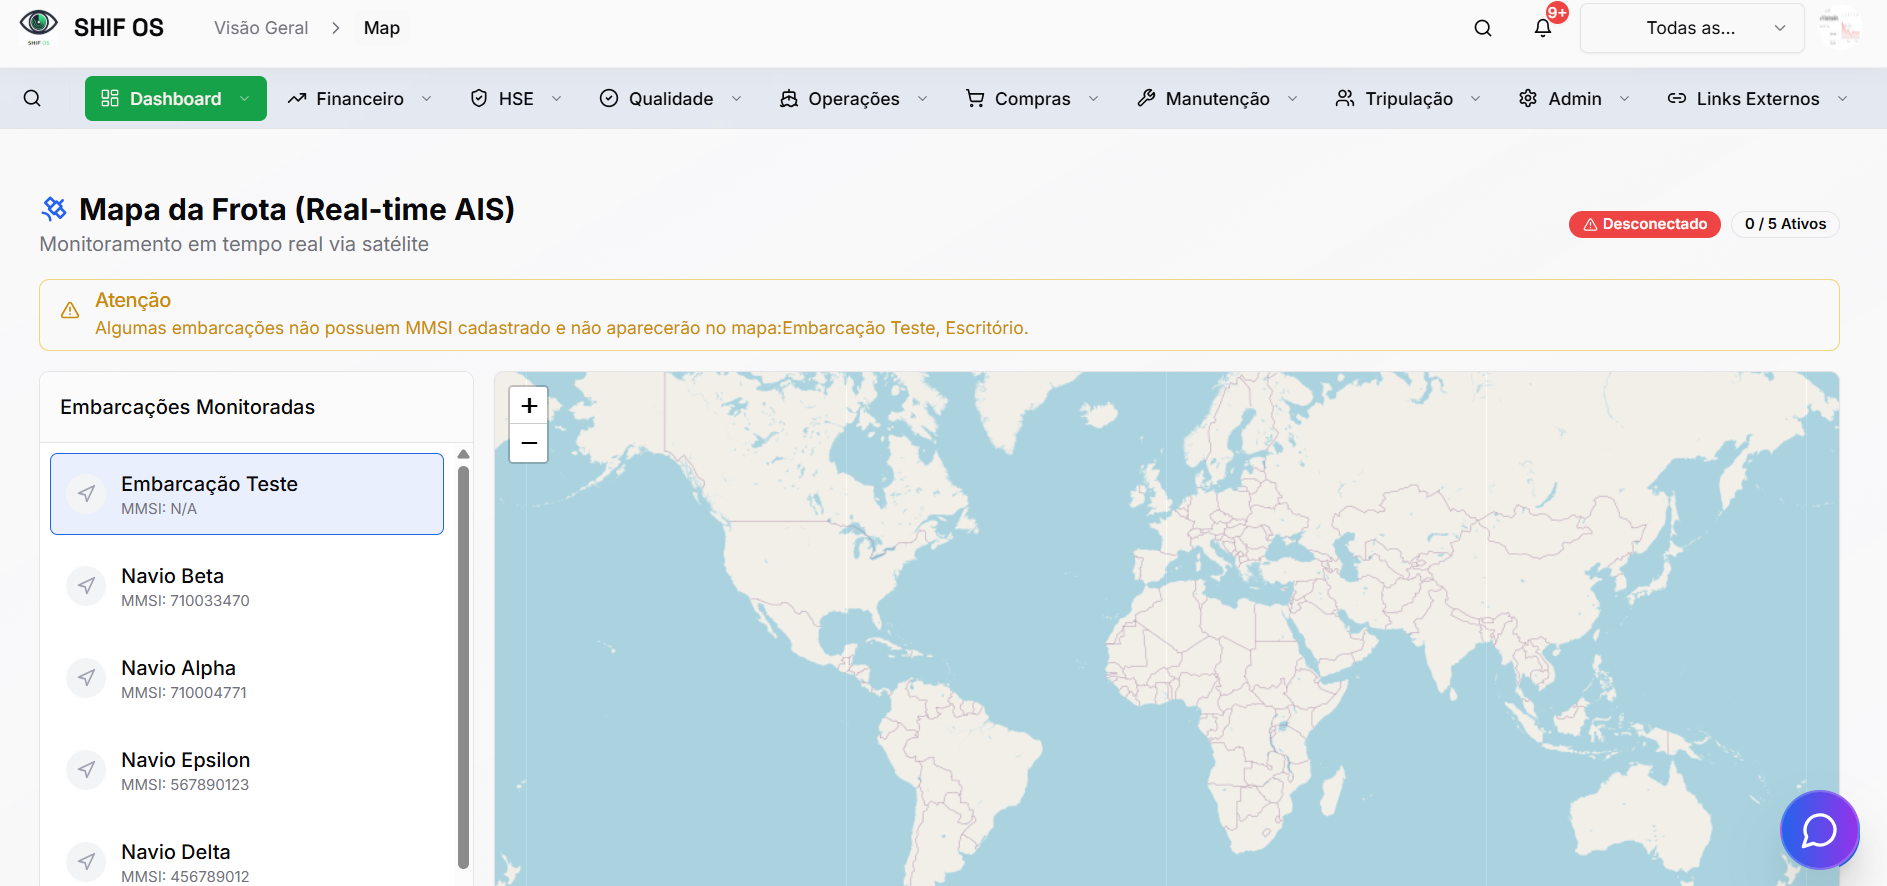Zoom in the map with plus button
This screenshot has width=1887, height=886.
point(529,405)
